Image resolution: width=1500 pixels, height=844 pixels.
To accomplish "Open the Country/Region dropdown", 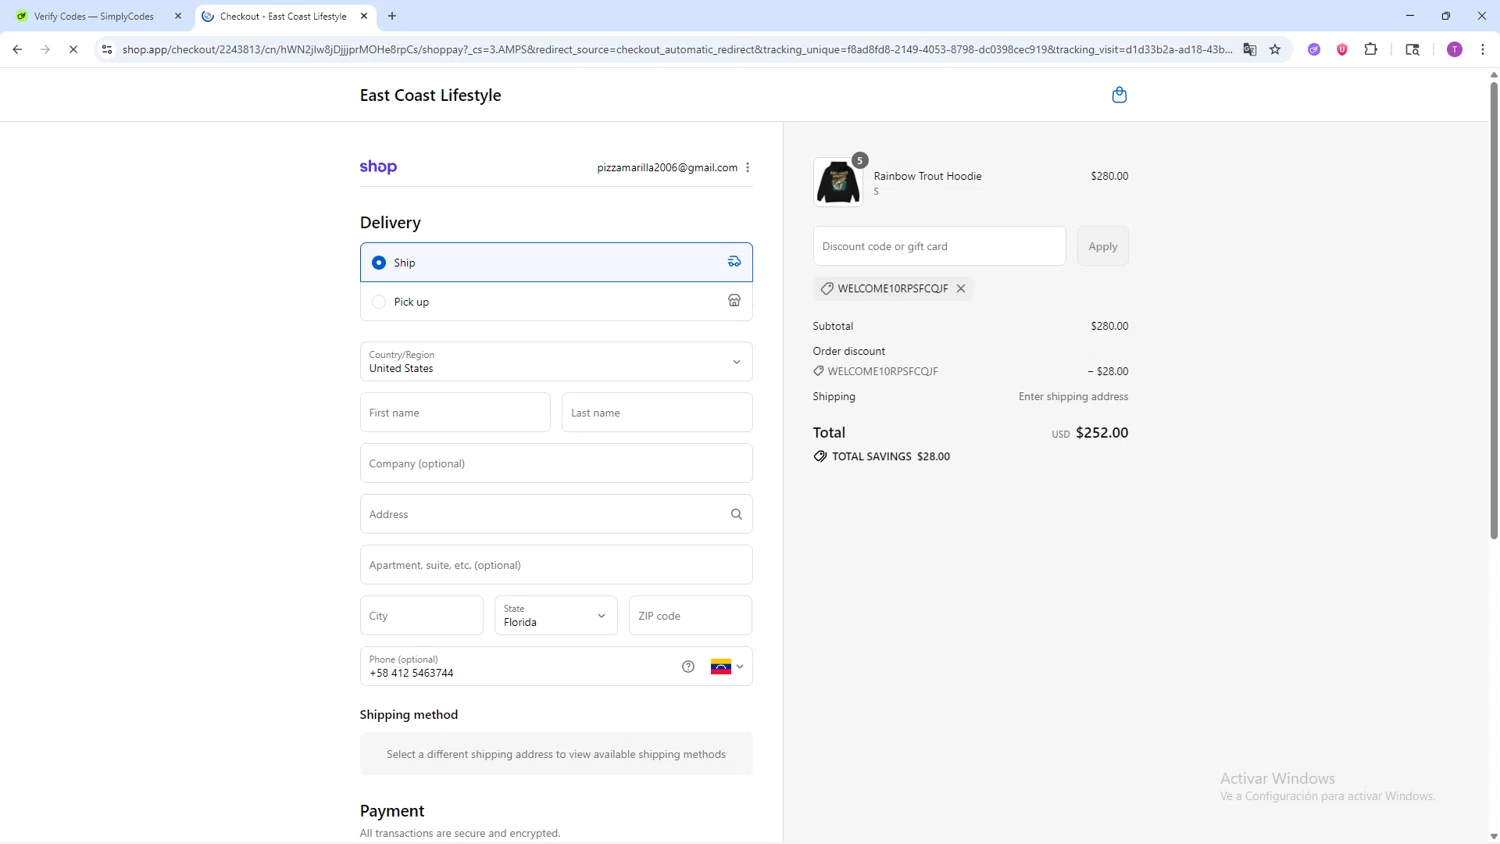I will pos(556,362).
